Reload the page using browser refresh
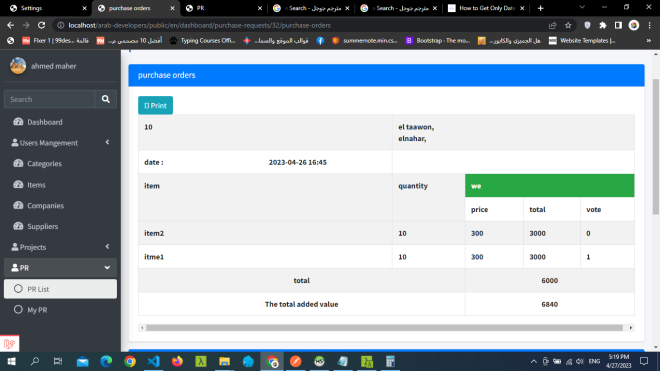The image size is (660, 371). (41, 25)
